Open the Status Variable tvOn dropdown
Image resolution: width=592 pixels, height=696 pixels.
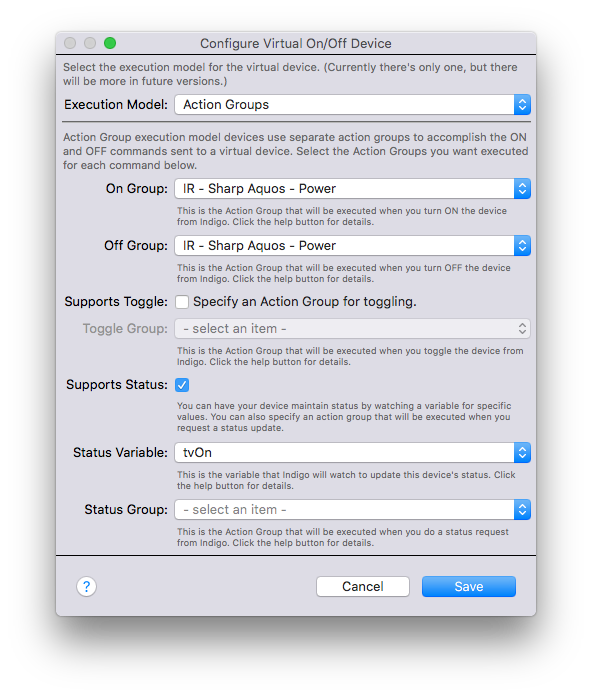[x=352, y=453]
